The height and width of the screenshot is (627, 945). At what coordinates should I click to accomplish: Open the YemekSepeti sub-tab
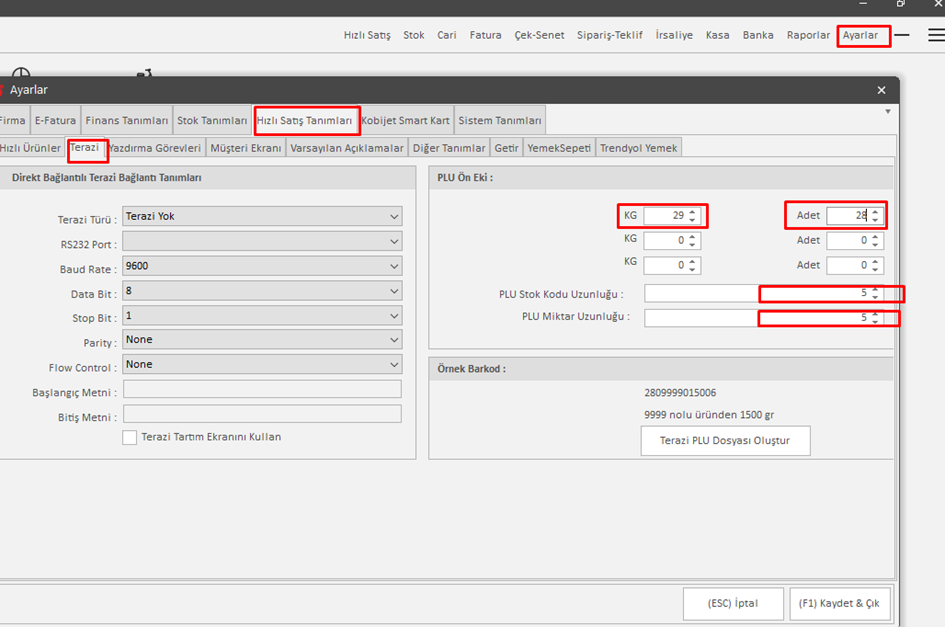[559, 148]
